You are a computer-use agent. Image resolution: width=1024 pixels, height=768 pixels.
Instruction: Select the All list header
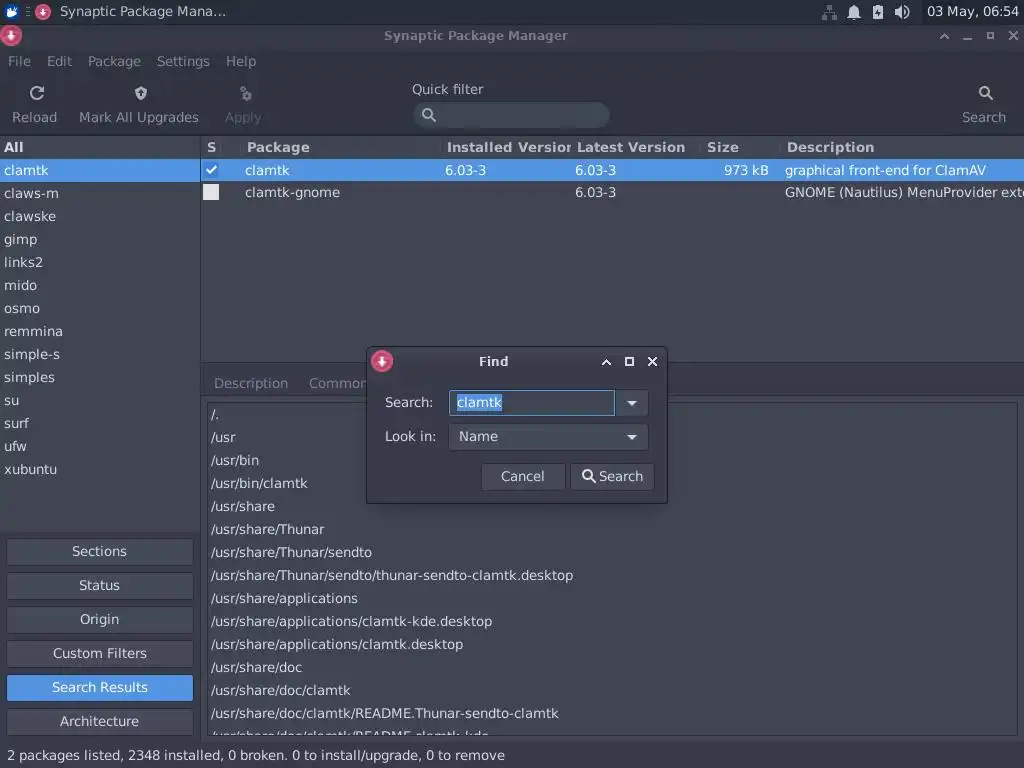pyautogui.click(x=100, y=148)
